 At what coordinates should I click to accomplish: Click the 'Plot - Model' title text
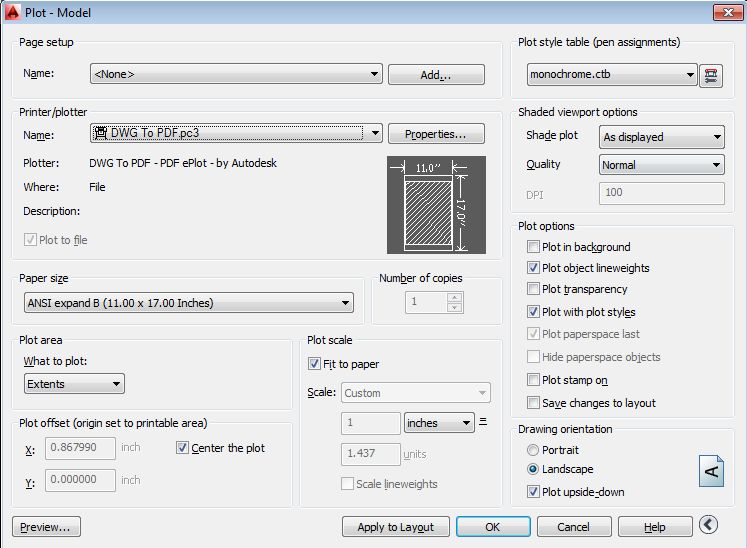[x=58, y=12]
